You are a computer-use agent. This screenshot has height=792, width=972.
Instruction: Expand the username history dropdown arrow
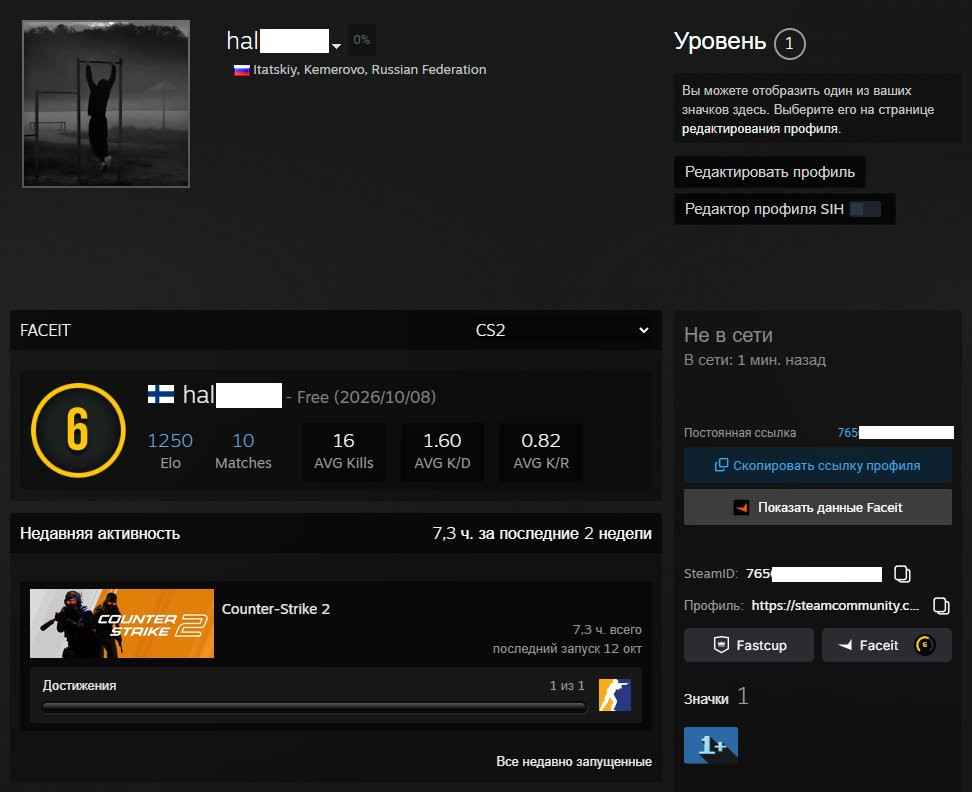[336, 46]
